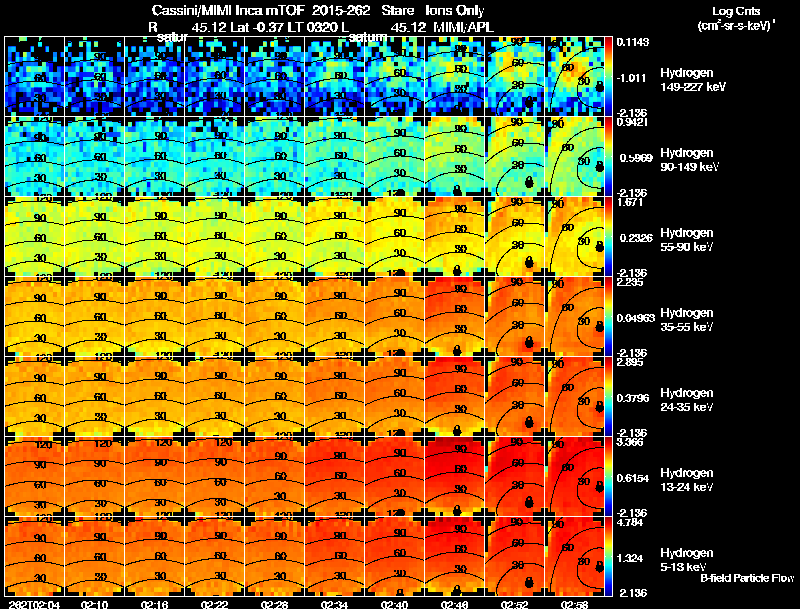Click the Hydrogen 35-55 keV row label

click(690, 319)
